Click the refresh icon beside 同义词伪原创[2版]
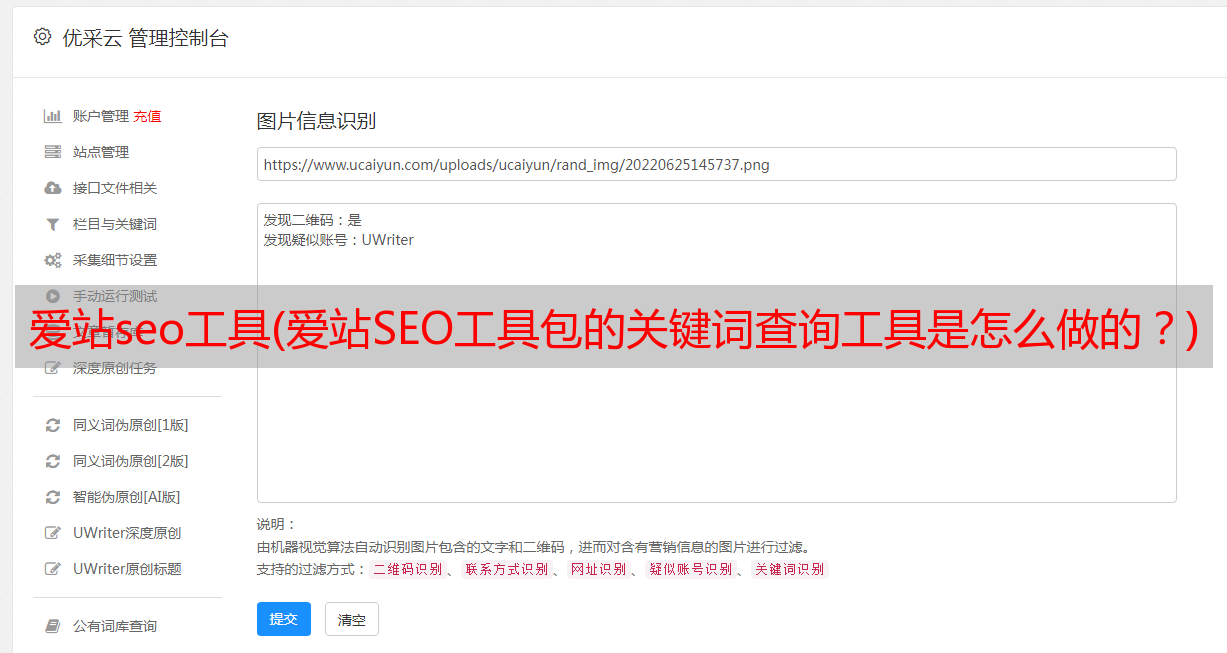The width and height of the screenshot is (1227, 653). pos(53,461)
